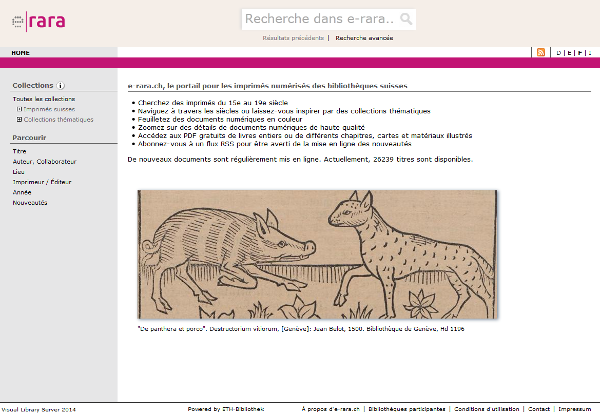Click the 'Feuilletez des documents numériques' bullet
600x414 pixels.
220,119
